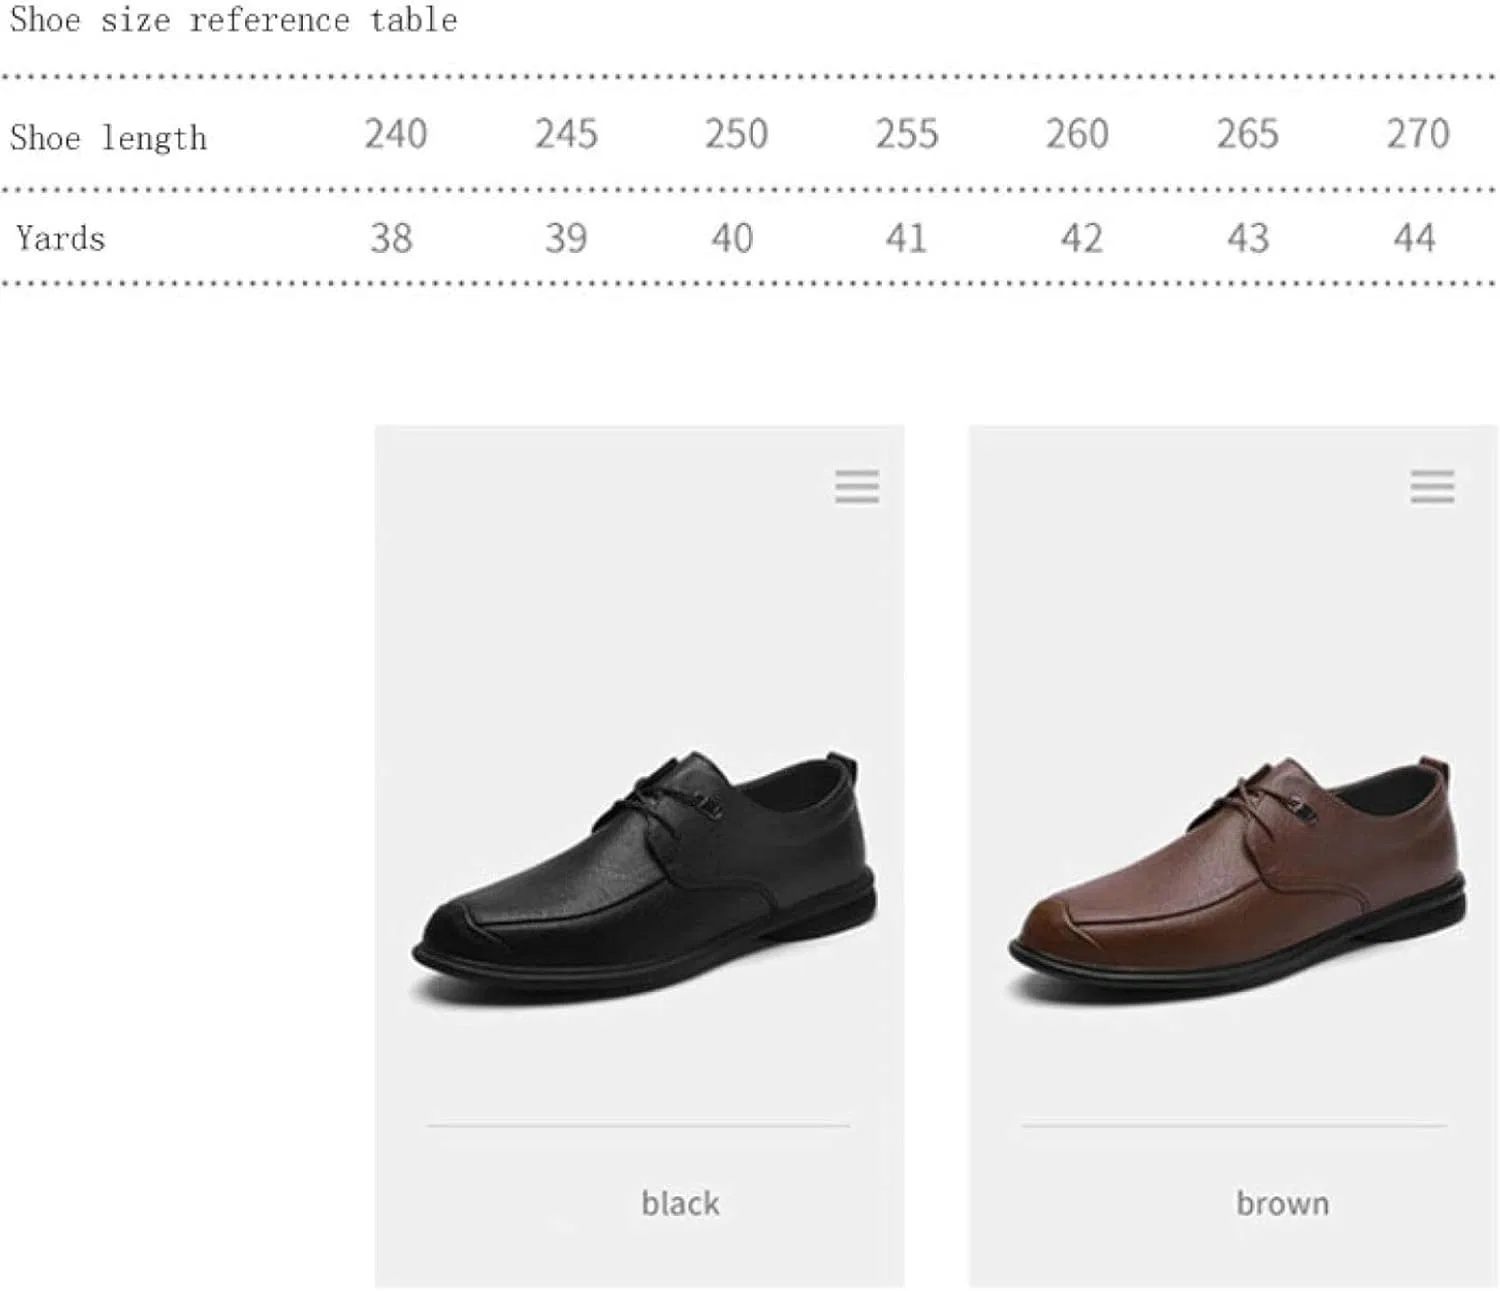
Task: Select shoe length 265
Action: point(1247,134)
